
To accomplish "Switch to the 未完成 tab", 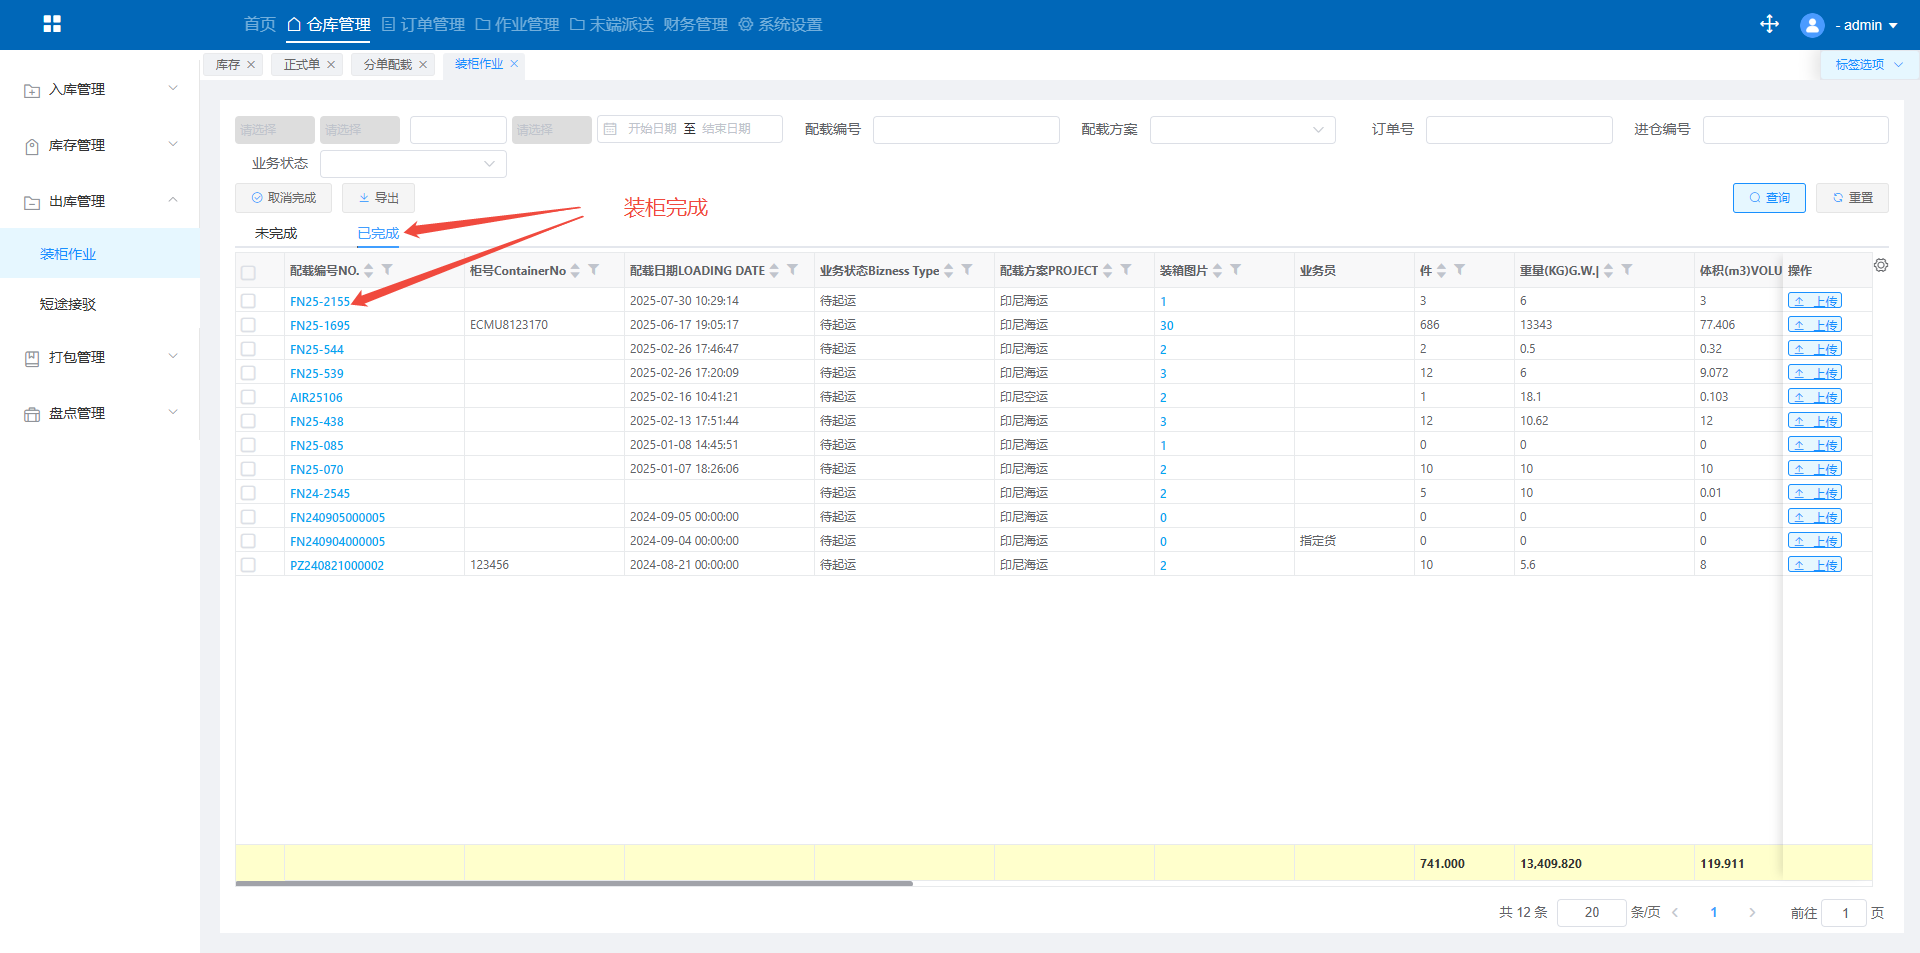I will click(276, 233).
